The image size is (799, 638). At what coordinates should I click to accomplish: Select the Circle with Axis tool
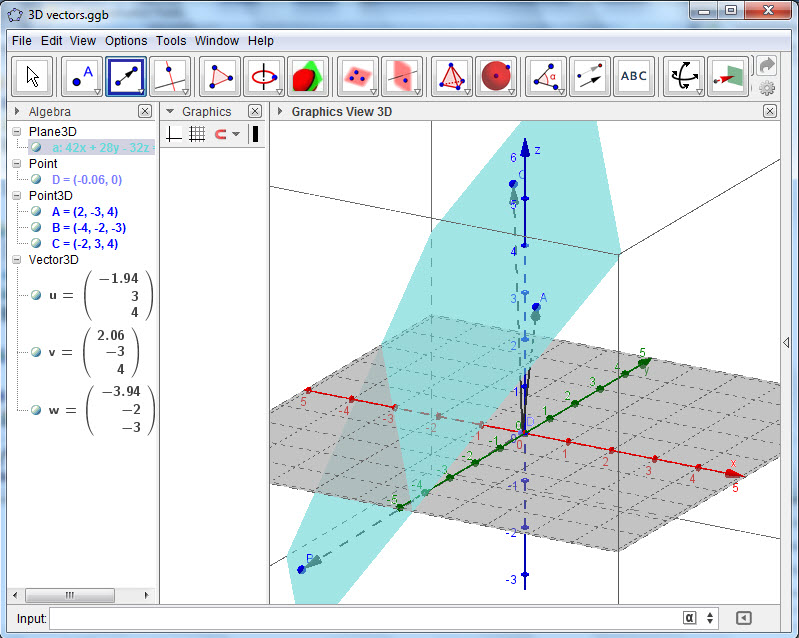coord(264,77)
